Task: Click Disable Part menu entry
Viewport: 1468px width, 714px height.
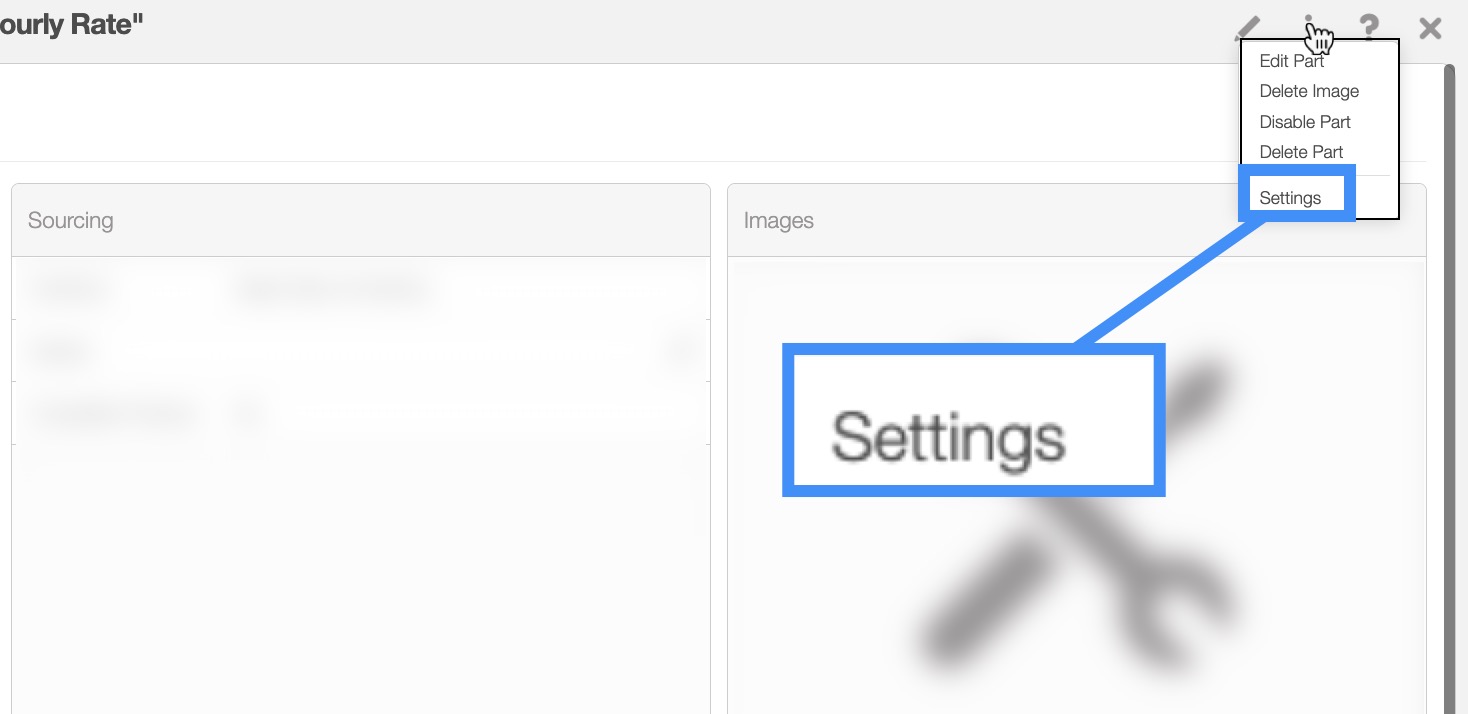Action: (x=1305, y=122)
